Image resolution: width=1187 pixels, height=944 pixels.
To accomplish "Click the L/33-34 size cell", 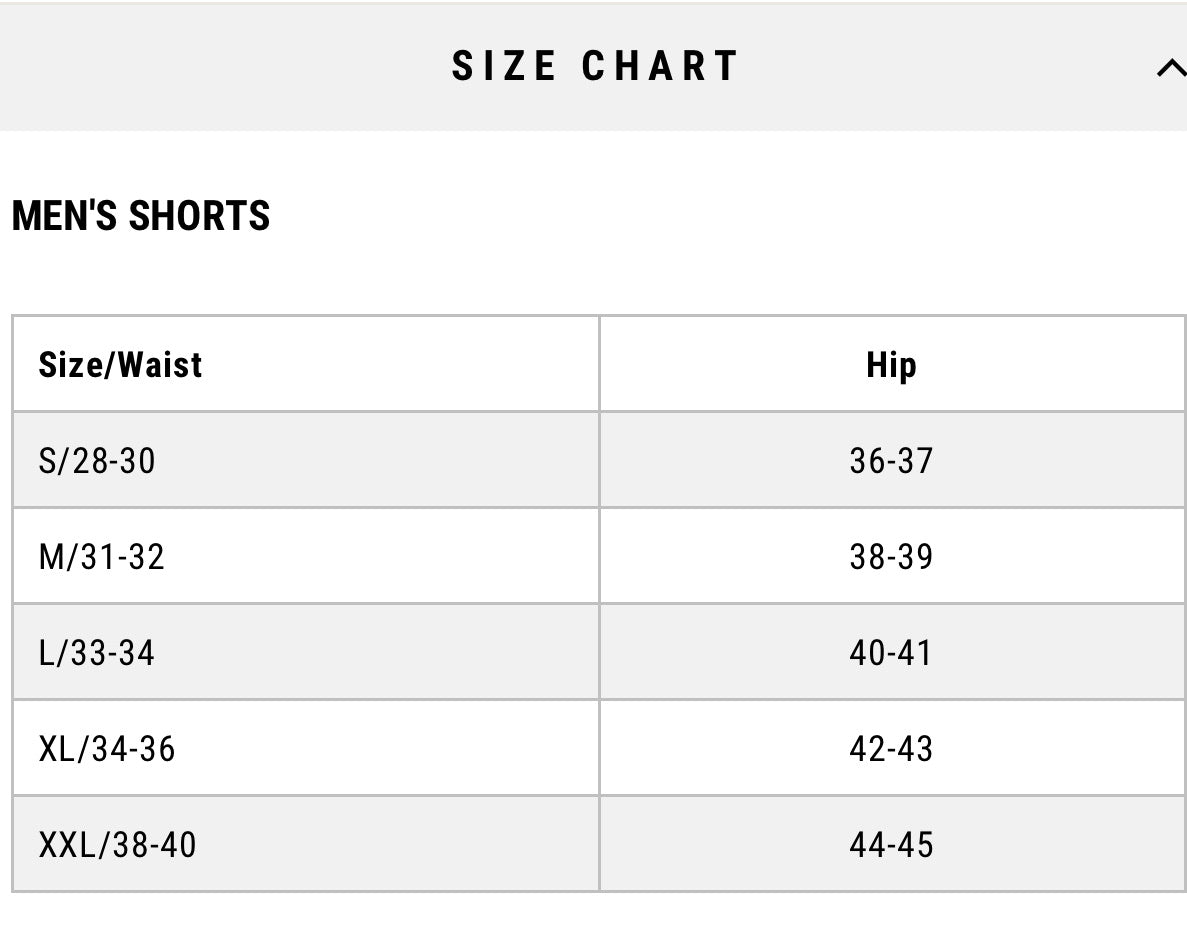I will (97, 653).
